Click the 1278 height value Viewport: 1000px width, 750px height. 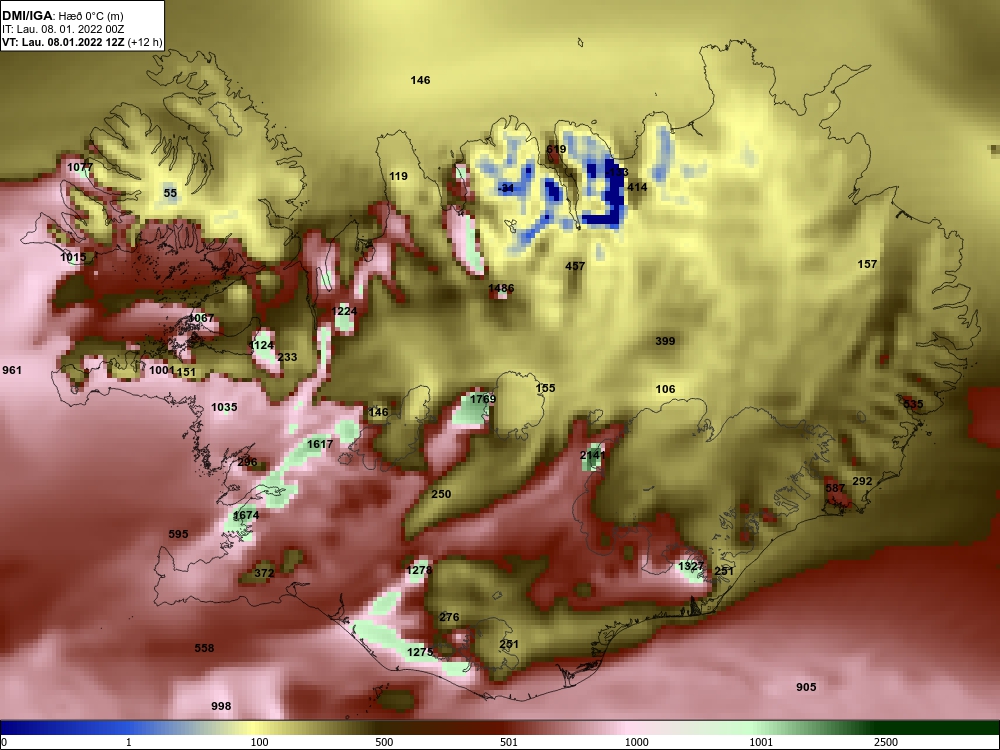[420, 570]
